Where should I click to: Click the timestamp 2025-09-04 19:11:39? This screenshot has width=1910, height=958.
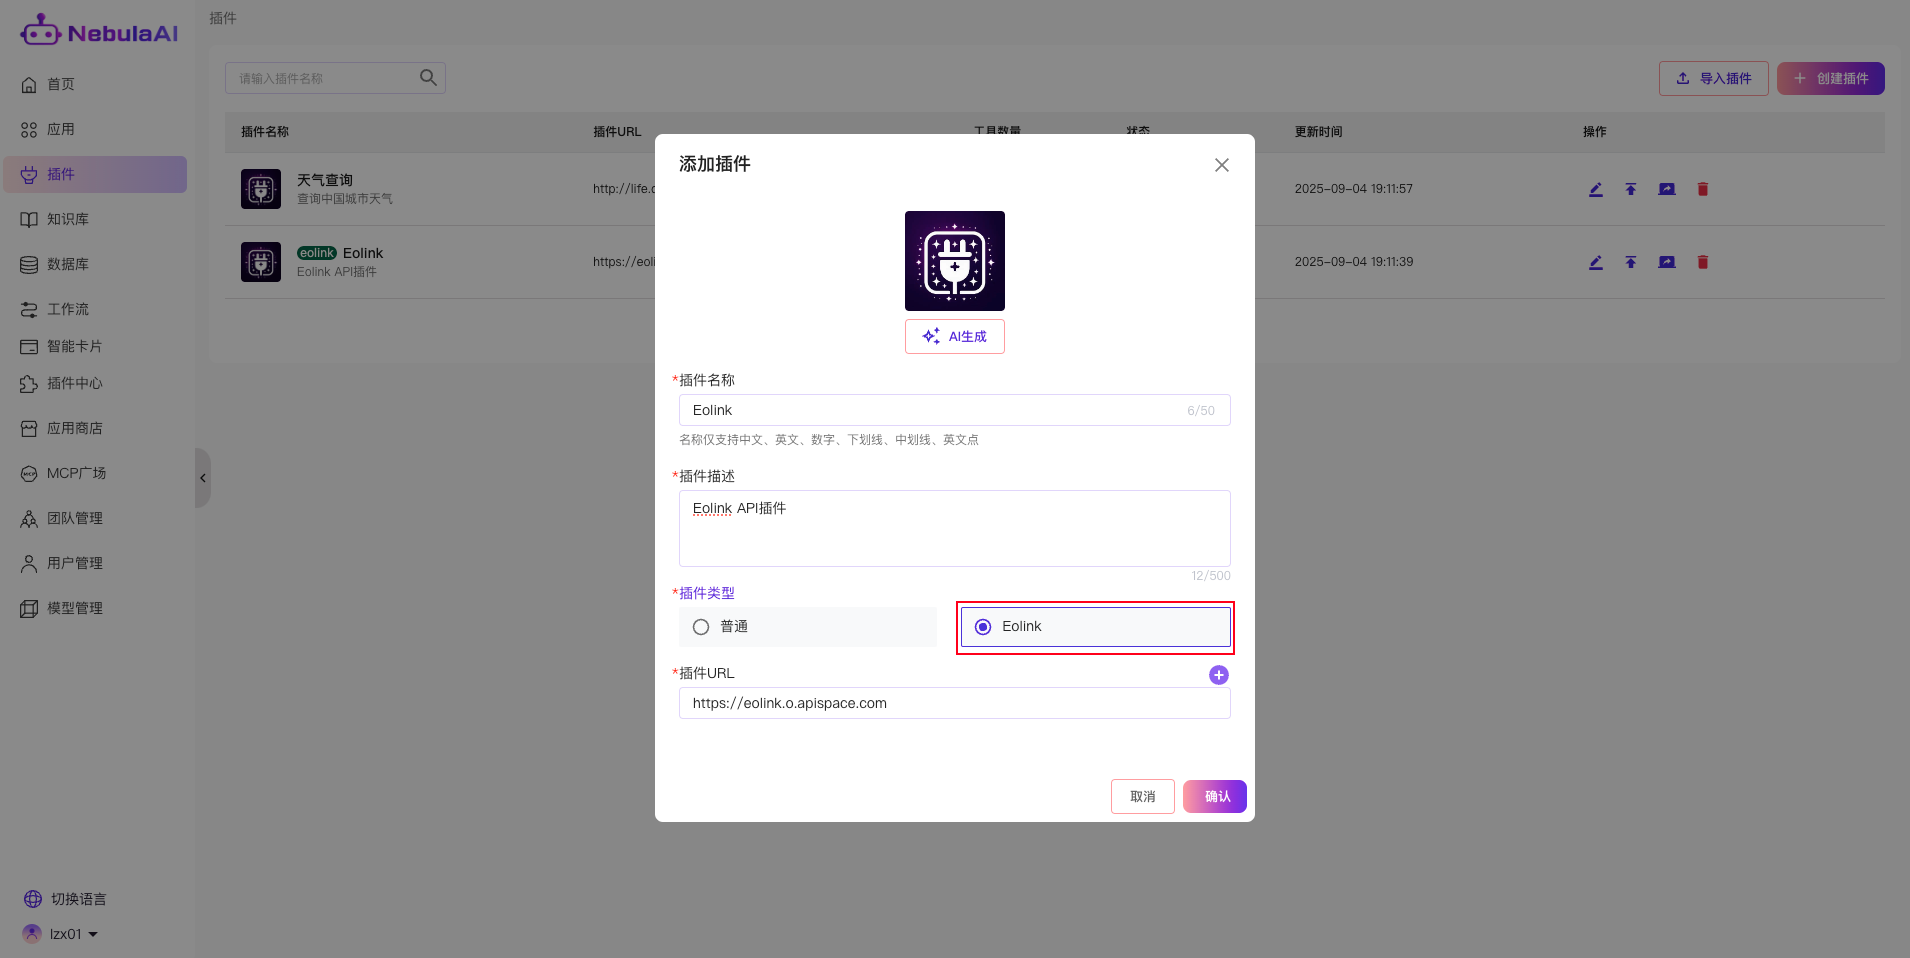tap(1354, 262)
